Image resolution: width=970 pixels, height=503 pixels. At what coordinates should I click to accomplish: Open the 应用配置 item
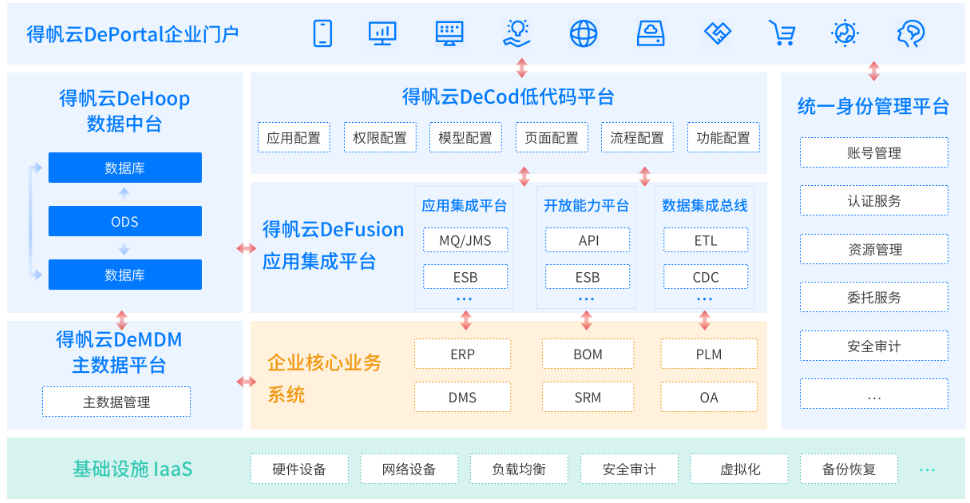[294, 137]
